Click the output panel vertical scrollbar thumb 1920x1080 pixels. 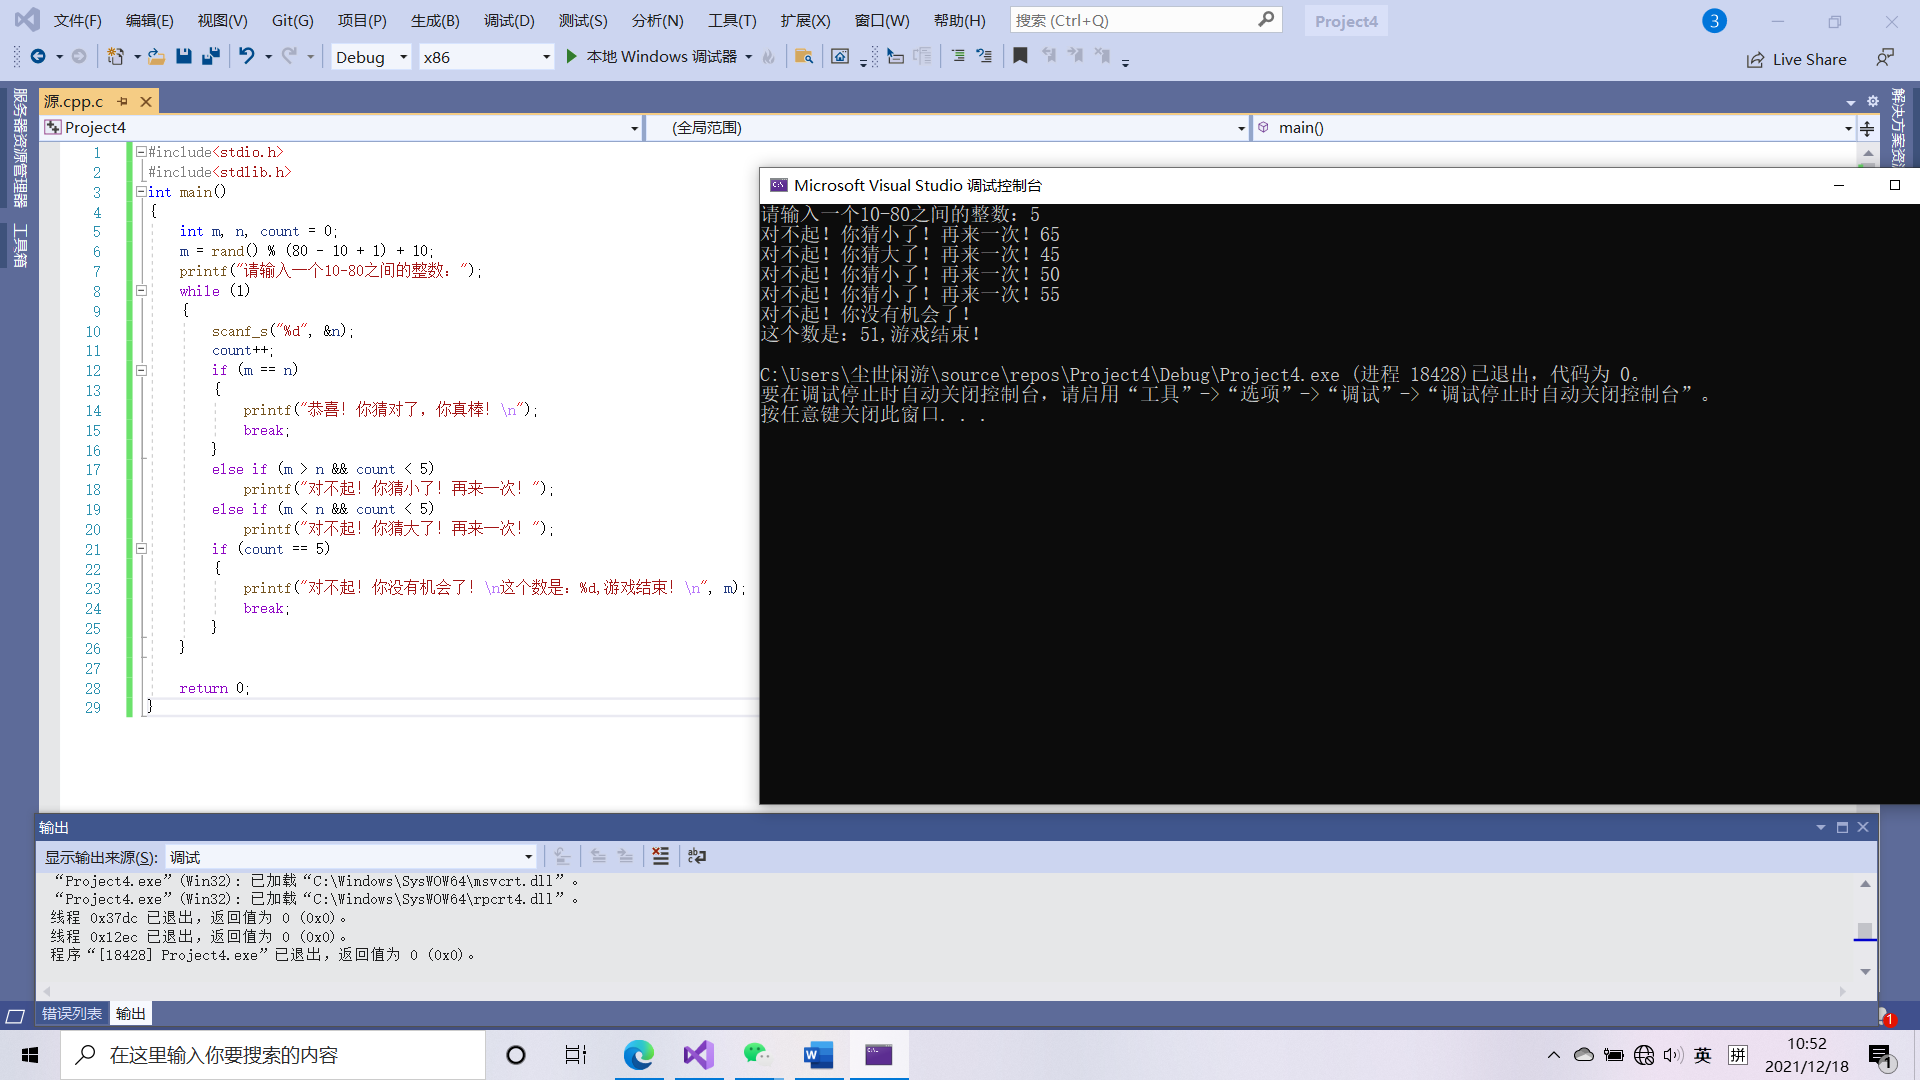point(1865,931)
